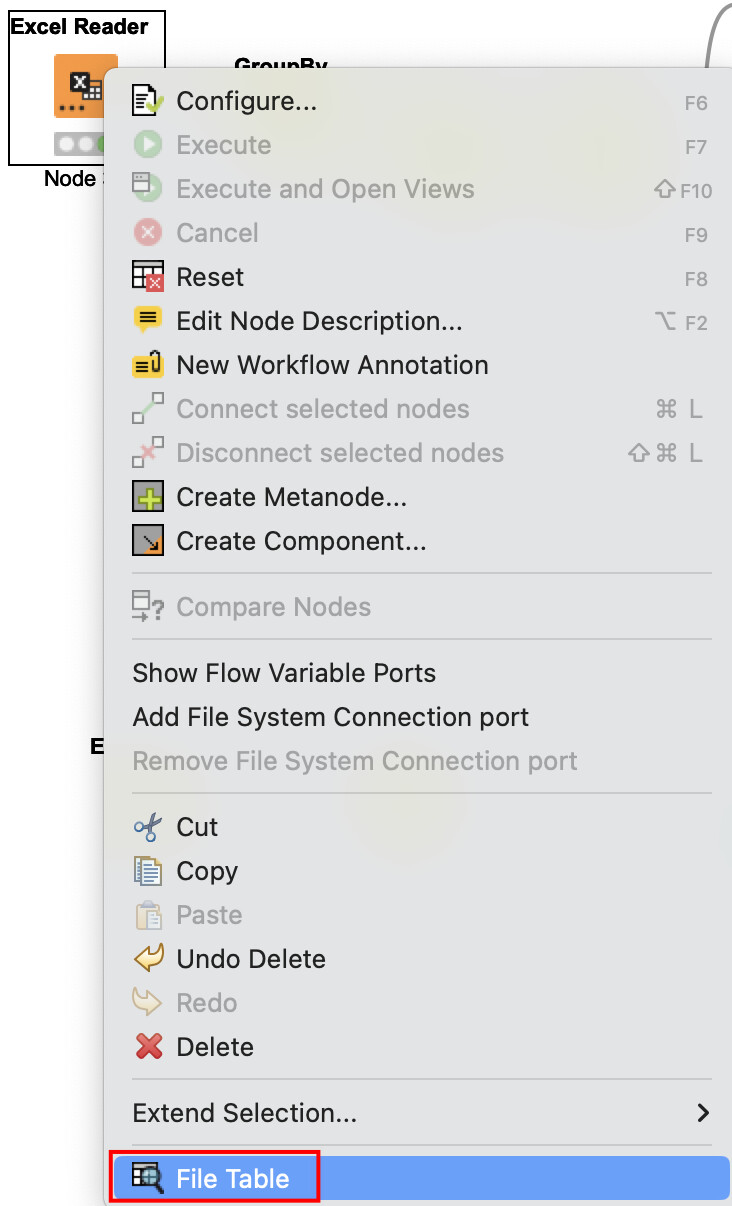Click Edit Node Description menu entry

pos(319,321)
